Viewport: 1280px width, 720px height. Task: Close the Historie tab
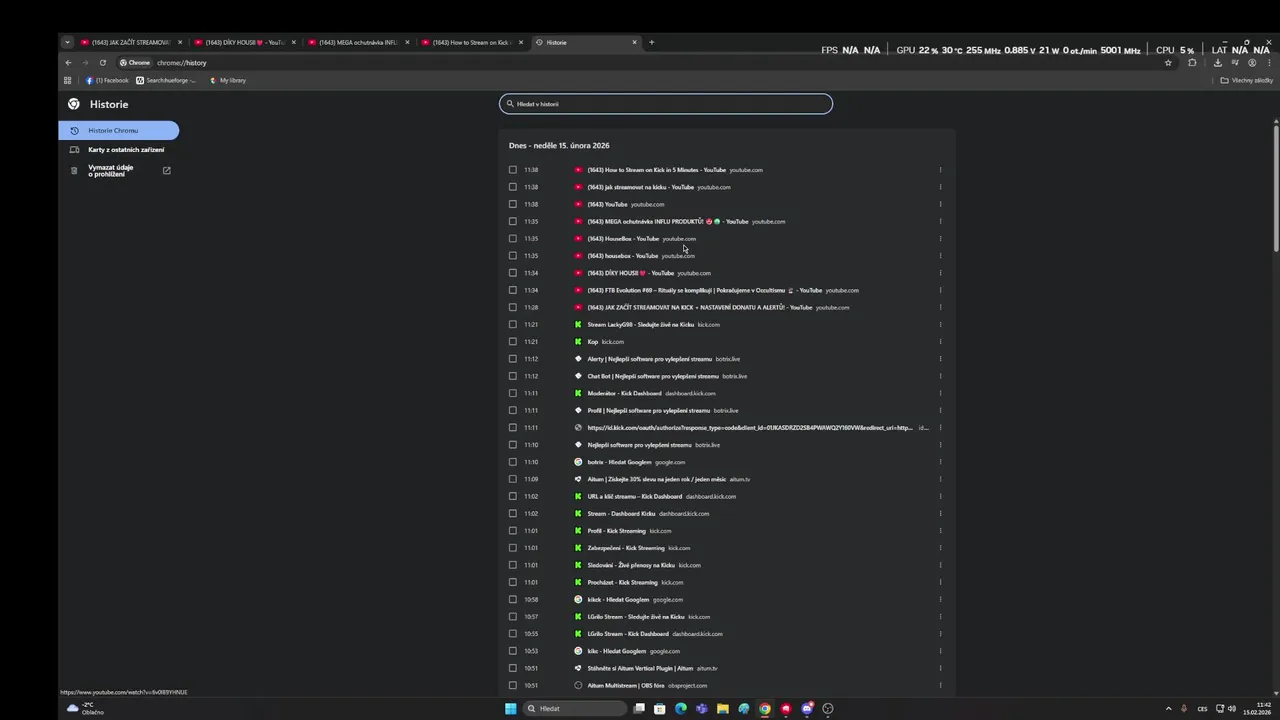[634, 42]
